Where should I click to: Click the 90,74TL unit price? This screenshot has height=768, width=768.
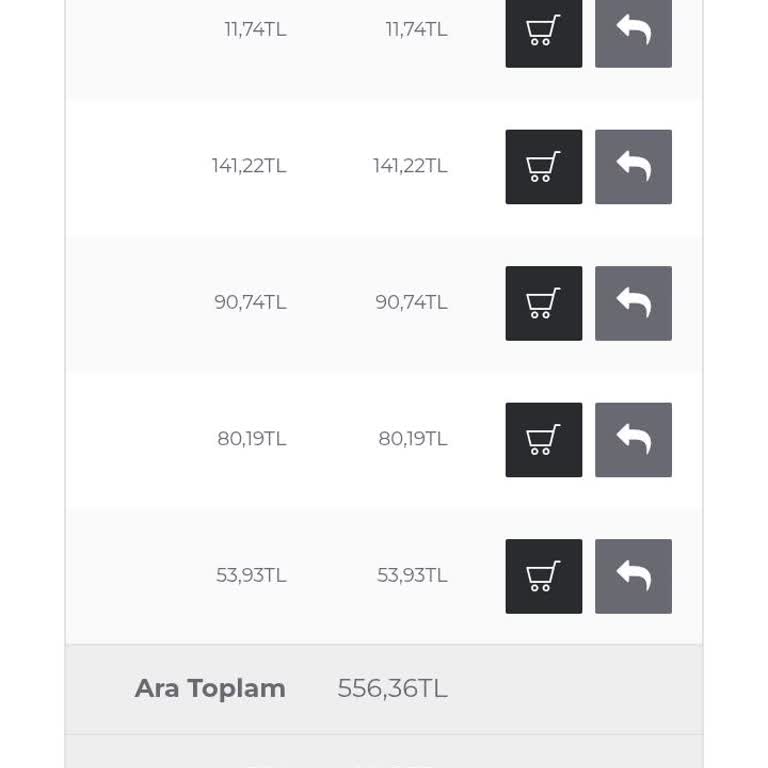pyautogui.click(x=250, y=302)
